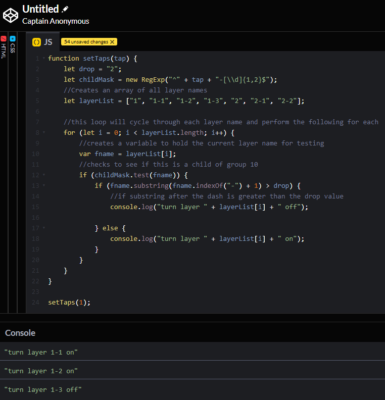Collapse the childMask if fold on line 12
The height and width of the screenshot is (400, 385).
click(x=44, y=175)
